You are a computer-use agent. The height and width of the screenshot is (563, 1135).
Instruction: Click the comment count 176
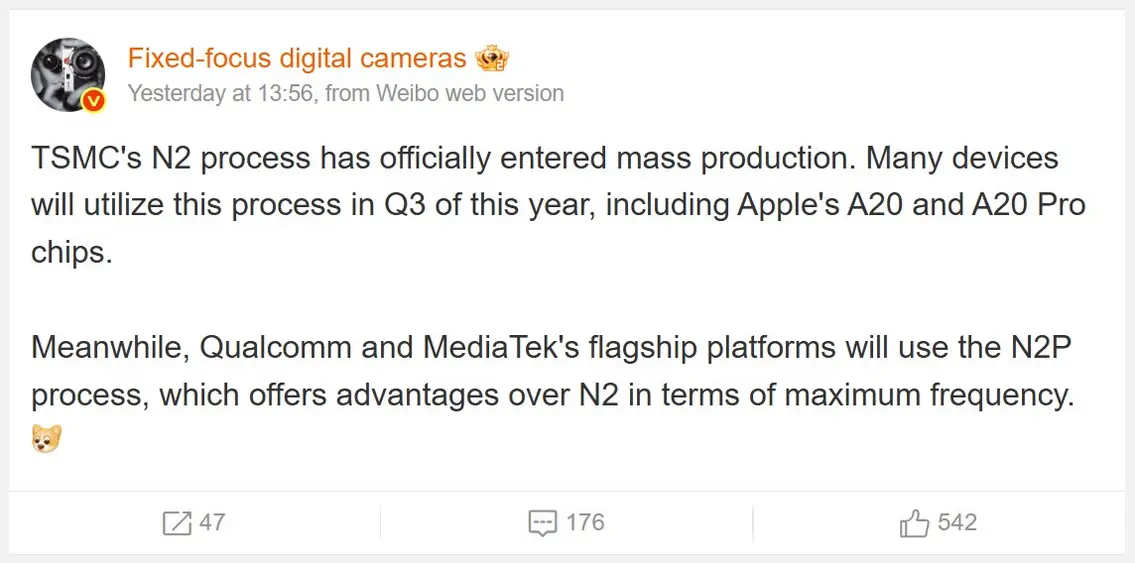coord(585,523)
